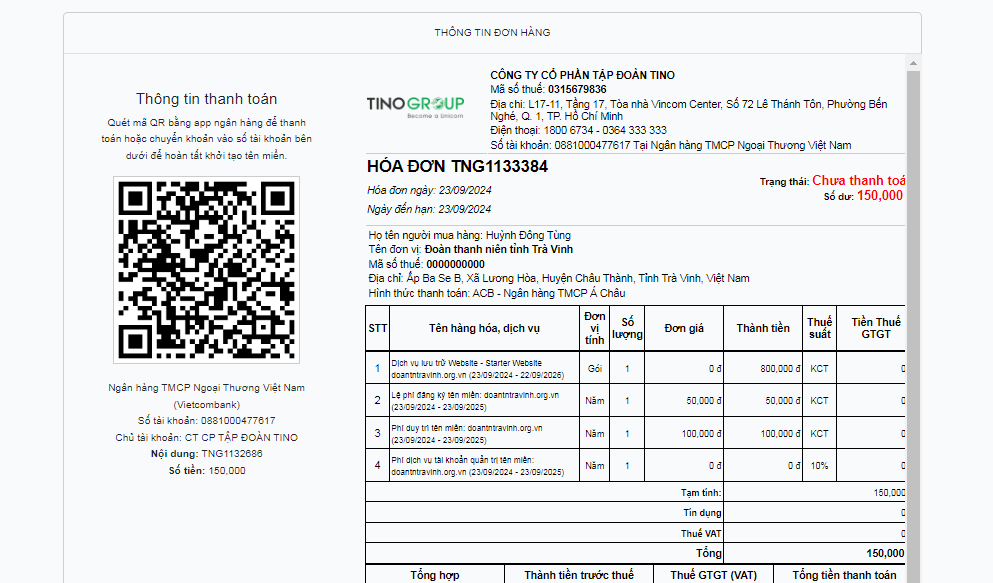Click the TINO GROUP logo
993x583 pixels.
[415, 107]
